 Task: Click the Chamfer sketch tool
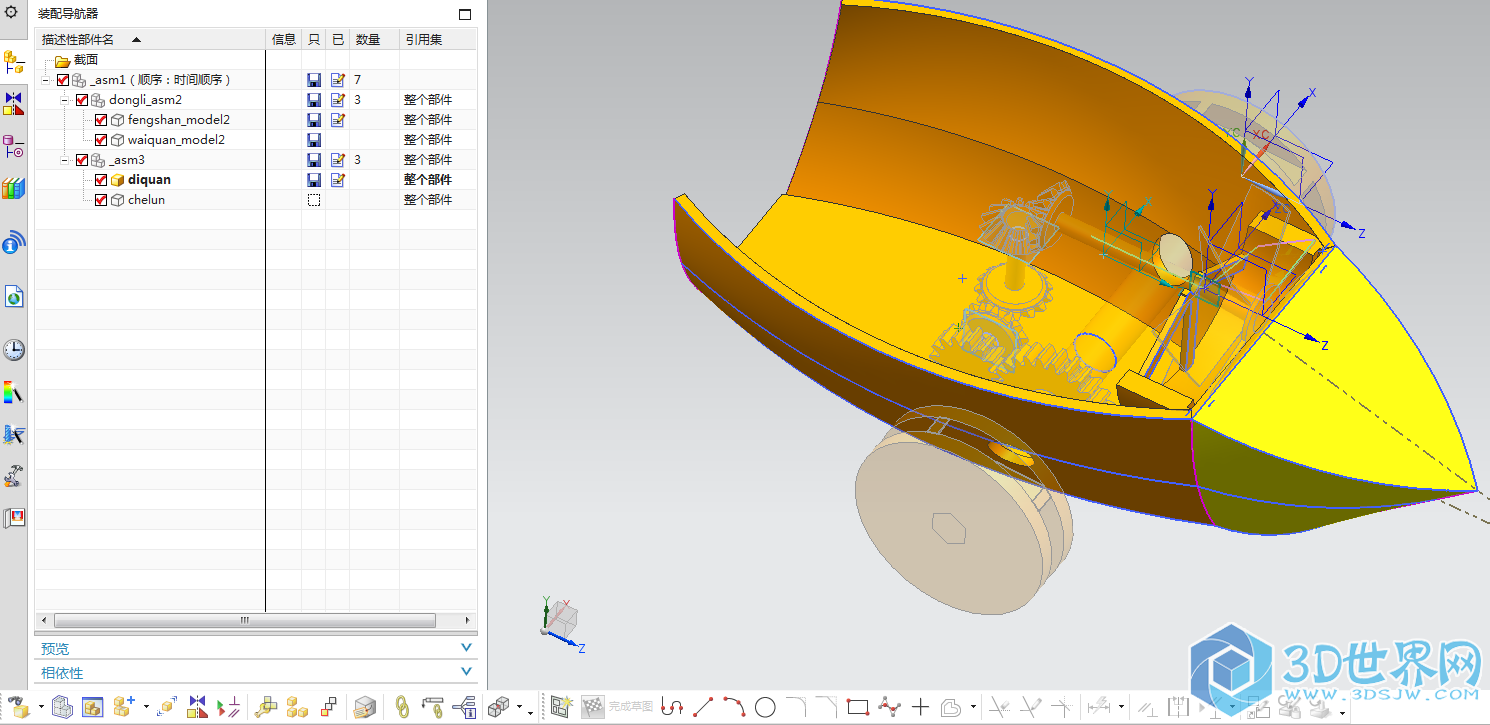(826, 707)
